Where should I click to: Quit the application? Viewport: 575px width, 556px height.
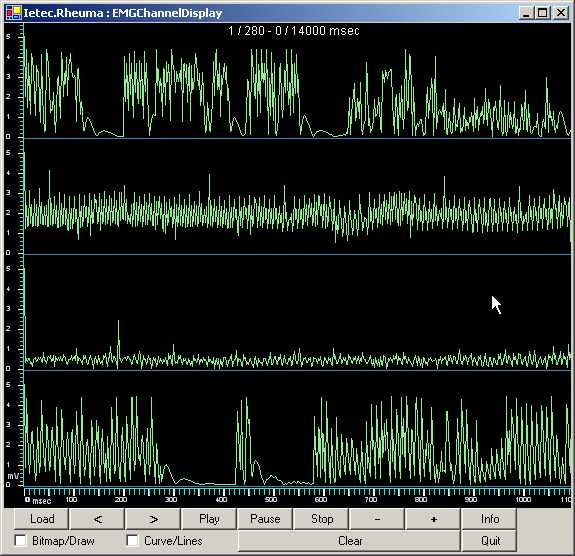coord(489,541)
